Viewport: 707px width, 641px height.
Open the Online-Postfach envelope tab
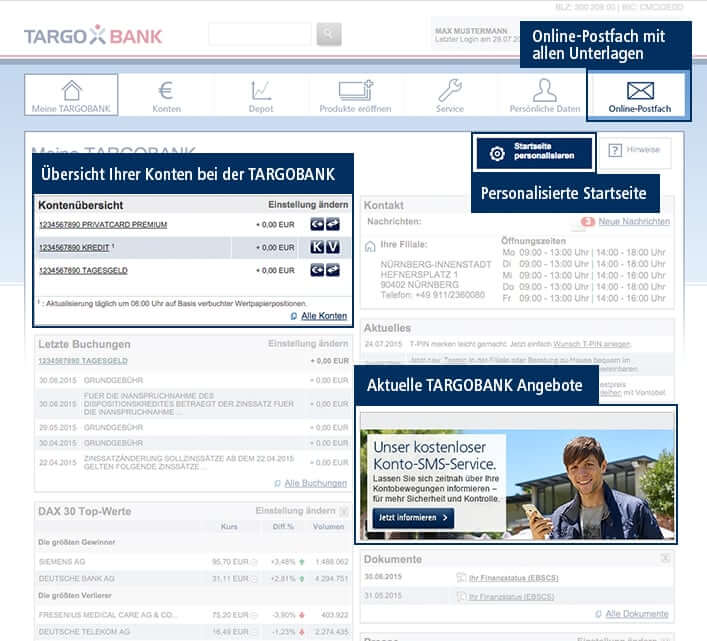(x=639, y=95)
